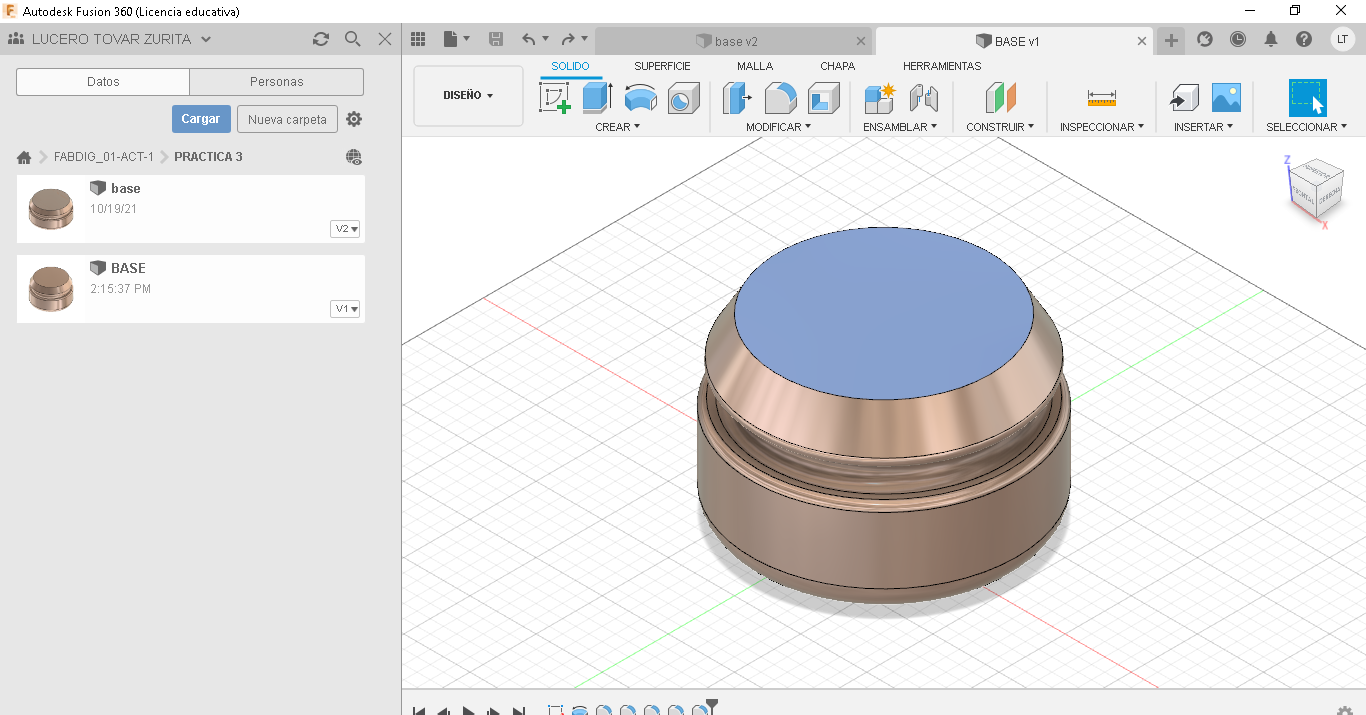Activate the Select window tool
The width and height of the screenshot is (1366, 715).
1307,98
